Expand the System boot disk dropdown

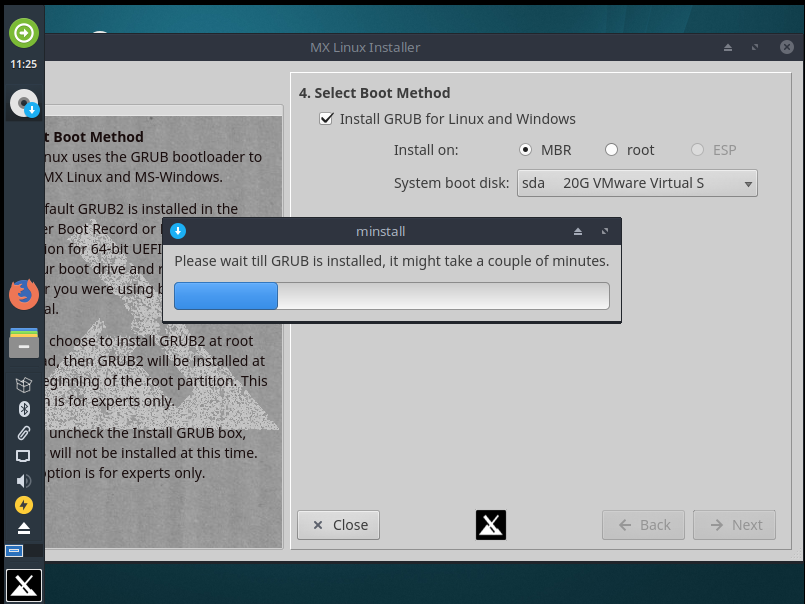point(637,183)
